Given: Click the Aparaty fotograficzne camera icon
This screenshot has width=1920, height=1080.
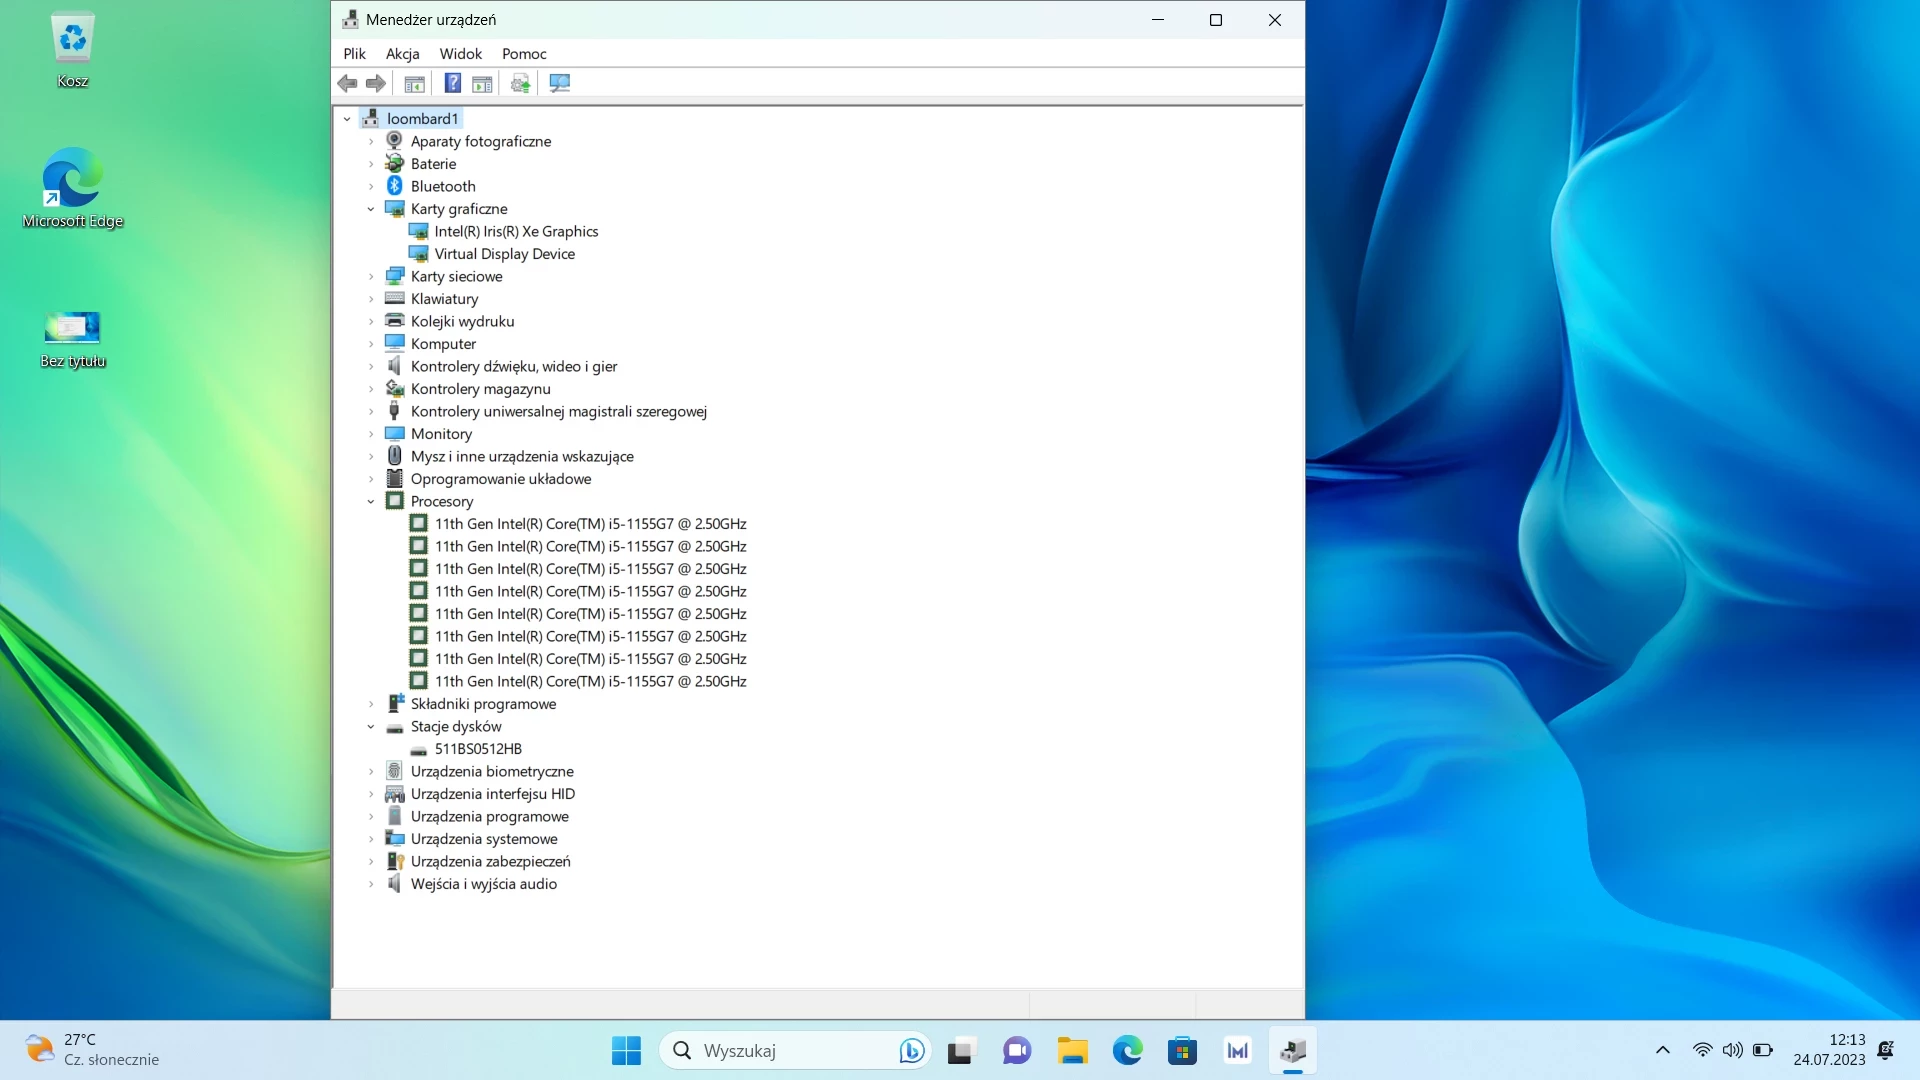Looking at the screenshot, I should pos(394,141).
